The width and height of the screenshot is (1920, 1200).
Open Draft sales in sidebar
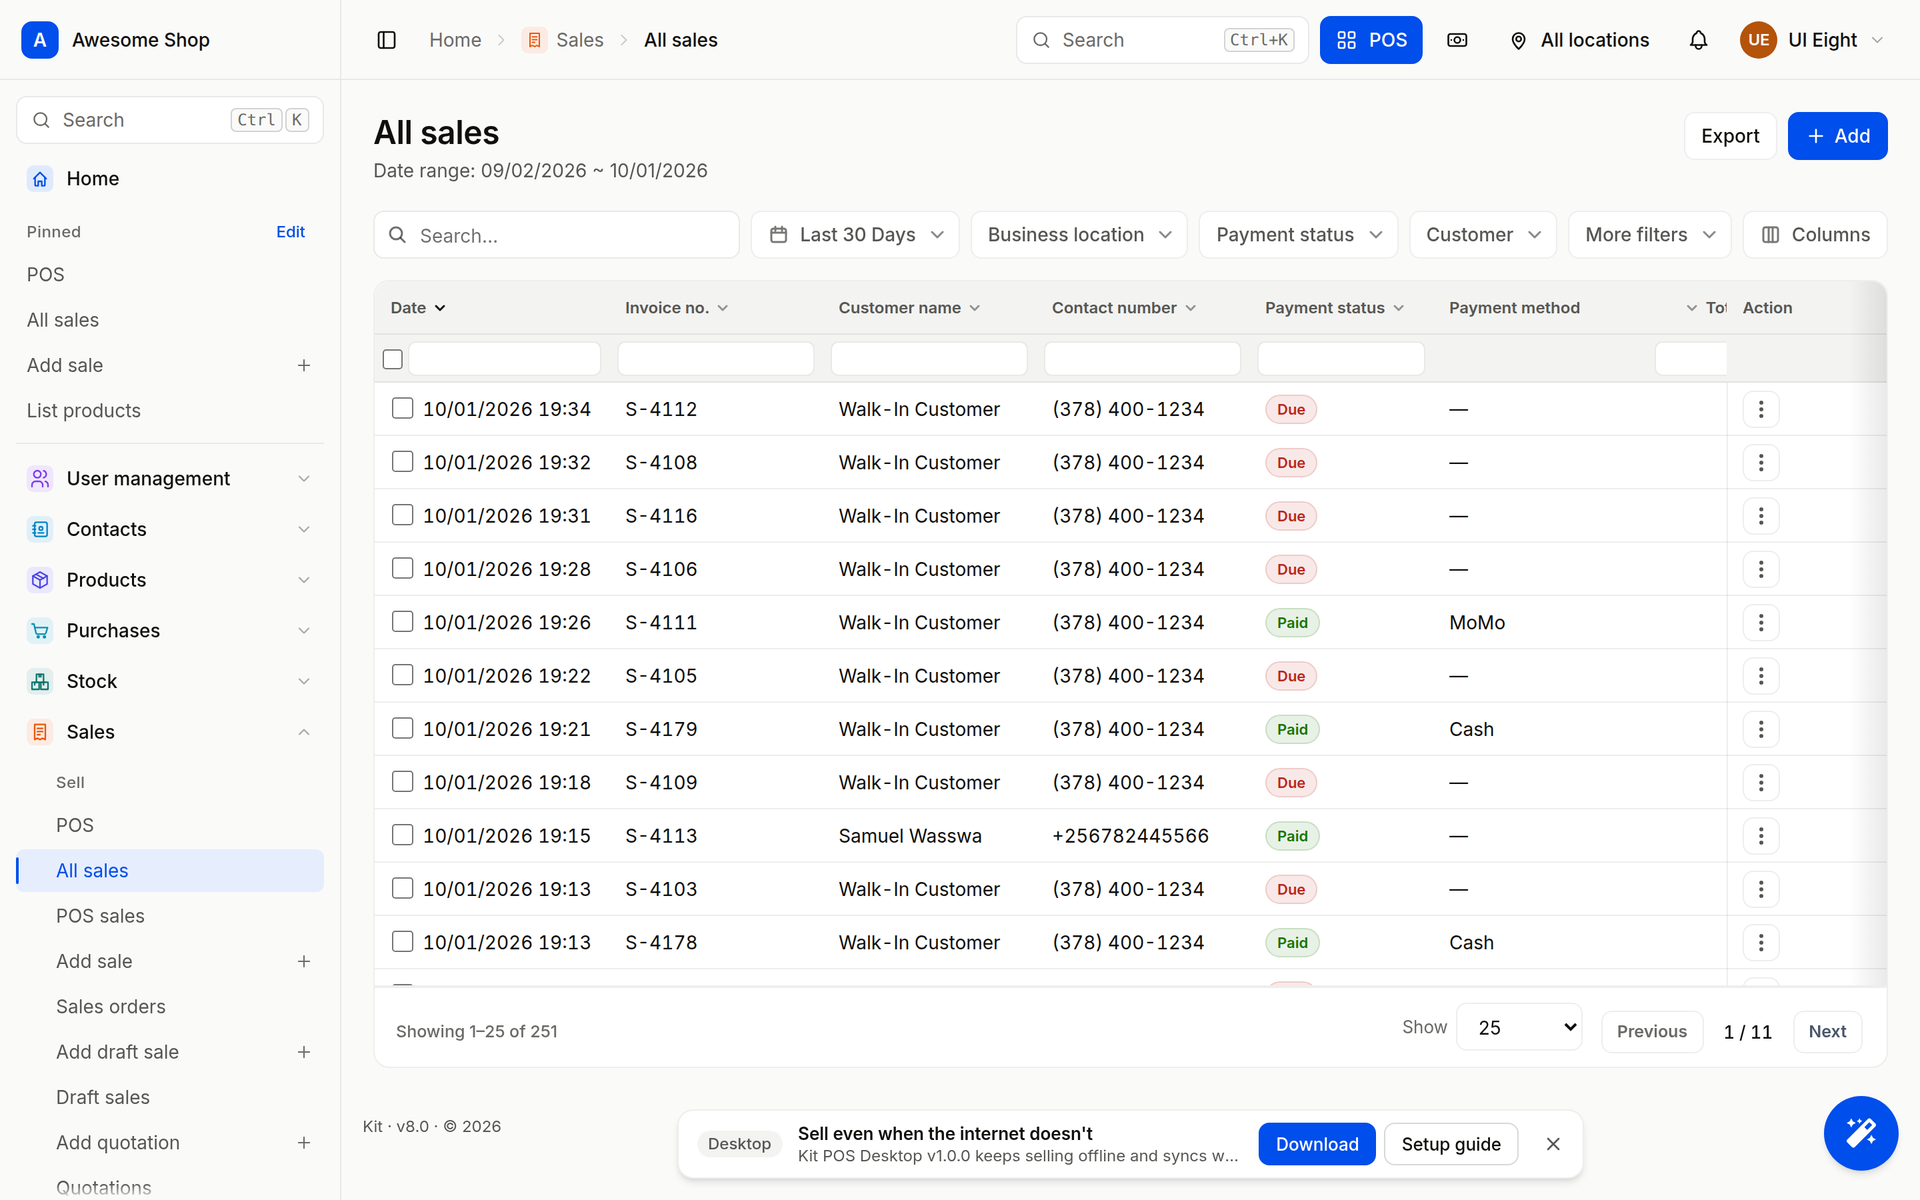click(x=103, y=1098)
